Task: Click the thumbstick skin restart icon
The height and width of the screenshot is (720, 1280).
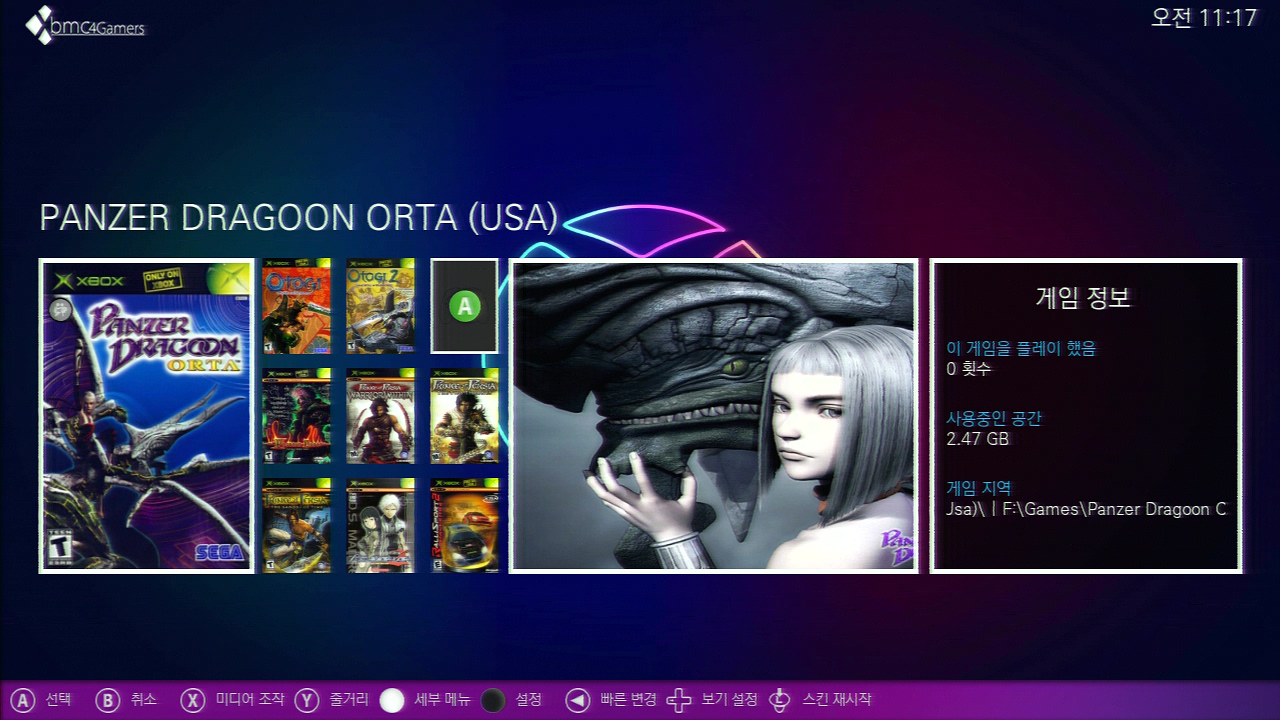Action: [780, 700]
